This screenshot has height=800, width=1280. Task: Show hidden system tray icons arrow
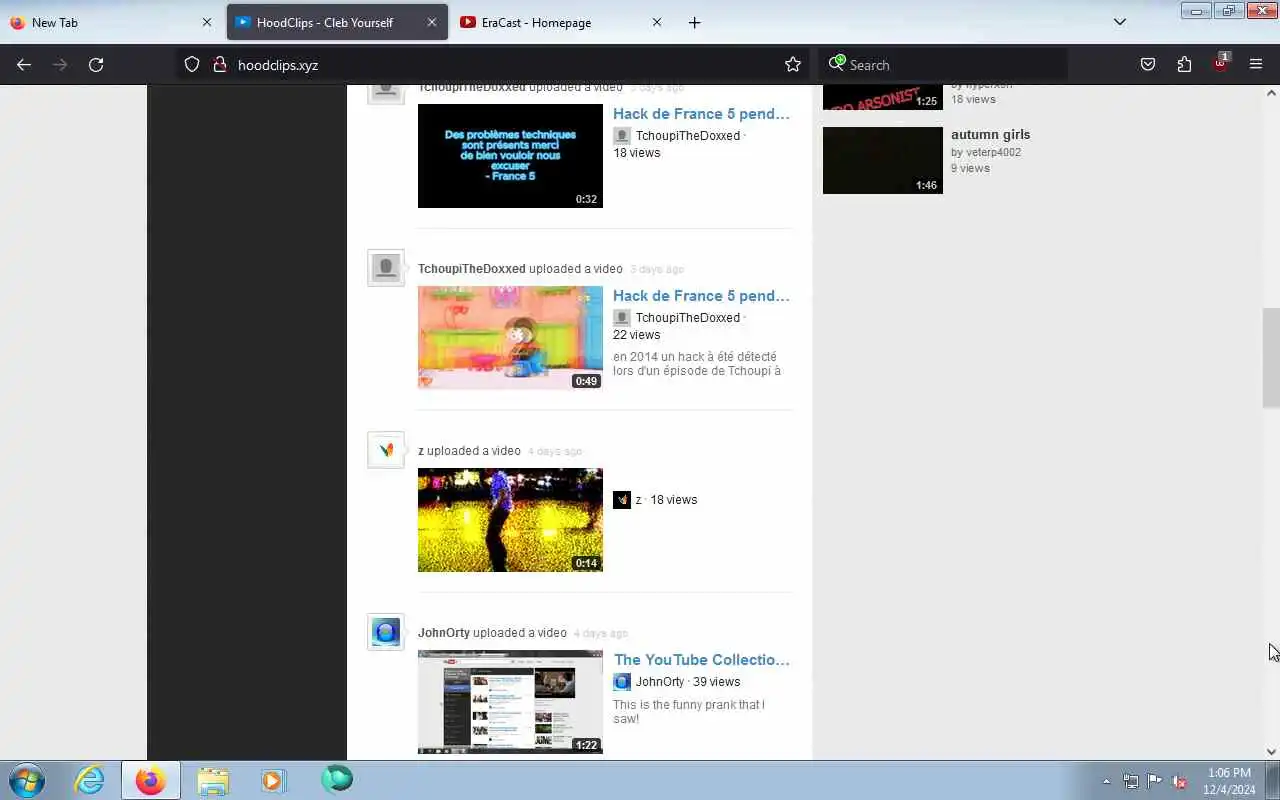pos(1106,781)
